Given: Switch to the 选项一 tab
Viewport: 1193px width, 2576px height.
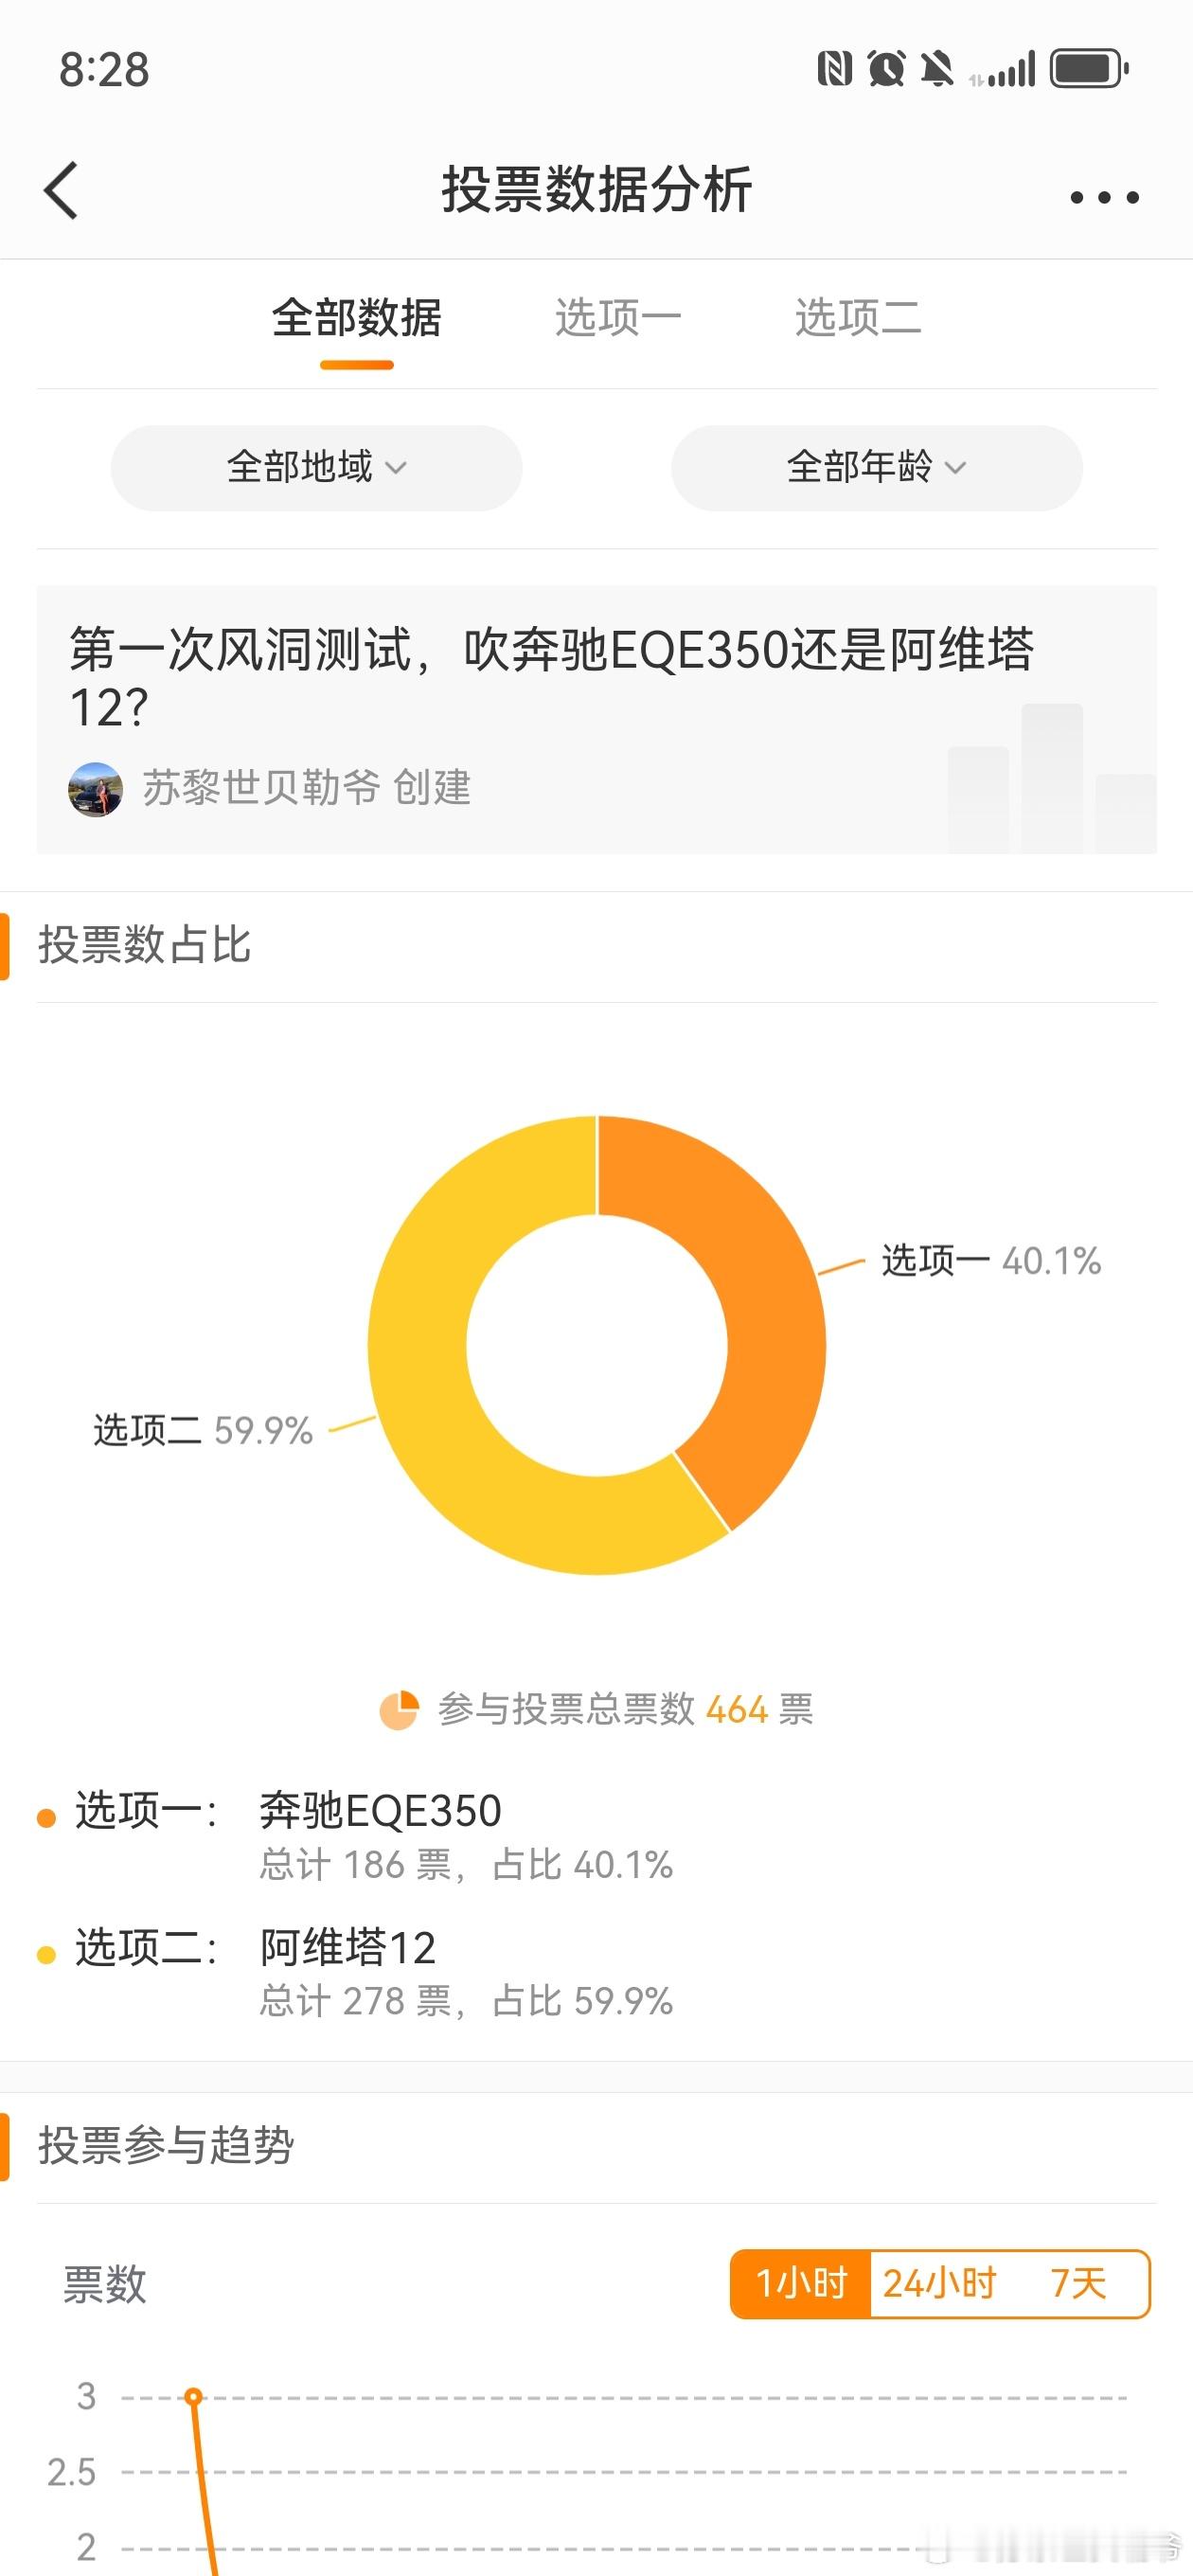Looking at the screenshot, I should click(x=618, y=318).
